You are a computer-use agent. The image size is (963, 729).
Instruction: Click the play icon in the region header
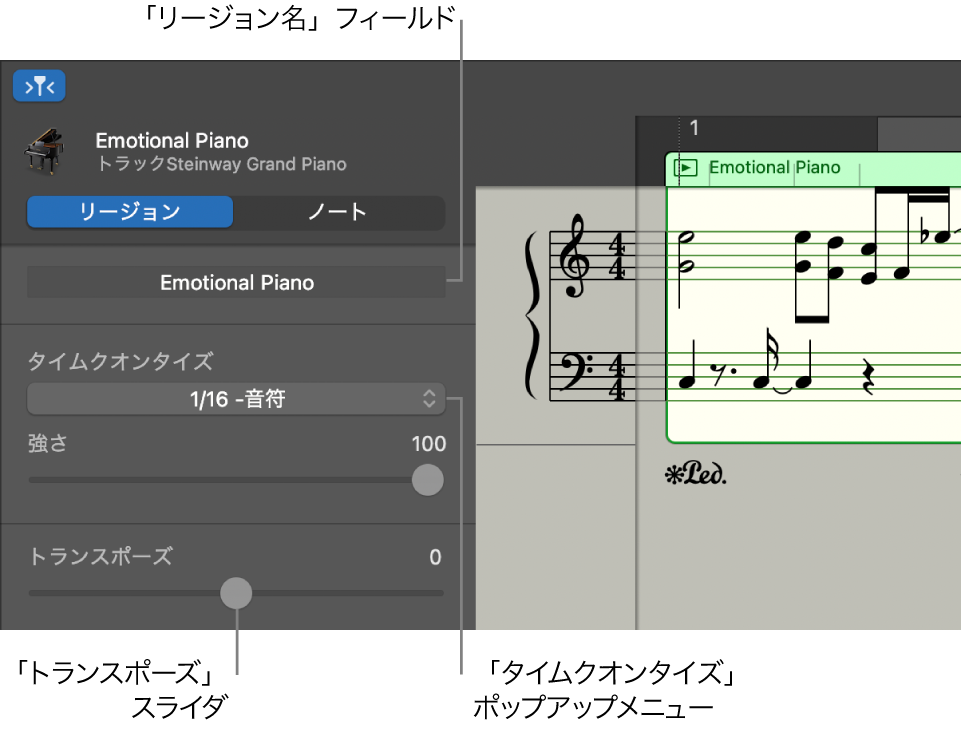[685, 168]
